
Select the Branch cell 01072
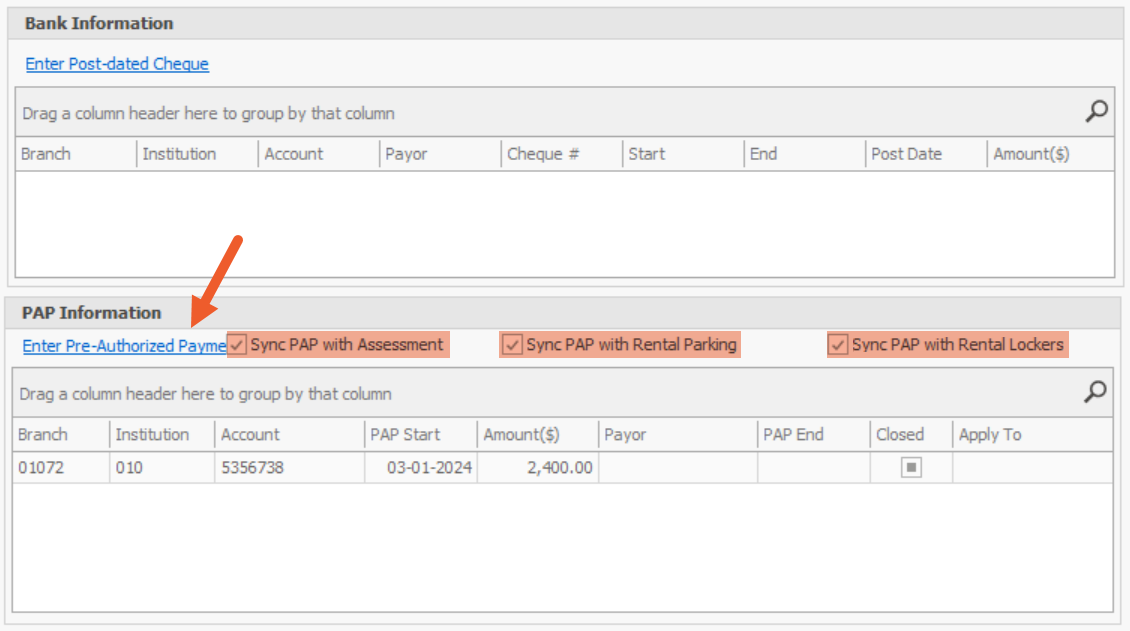pyautogui.click(x=41, y=468)
